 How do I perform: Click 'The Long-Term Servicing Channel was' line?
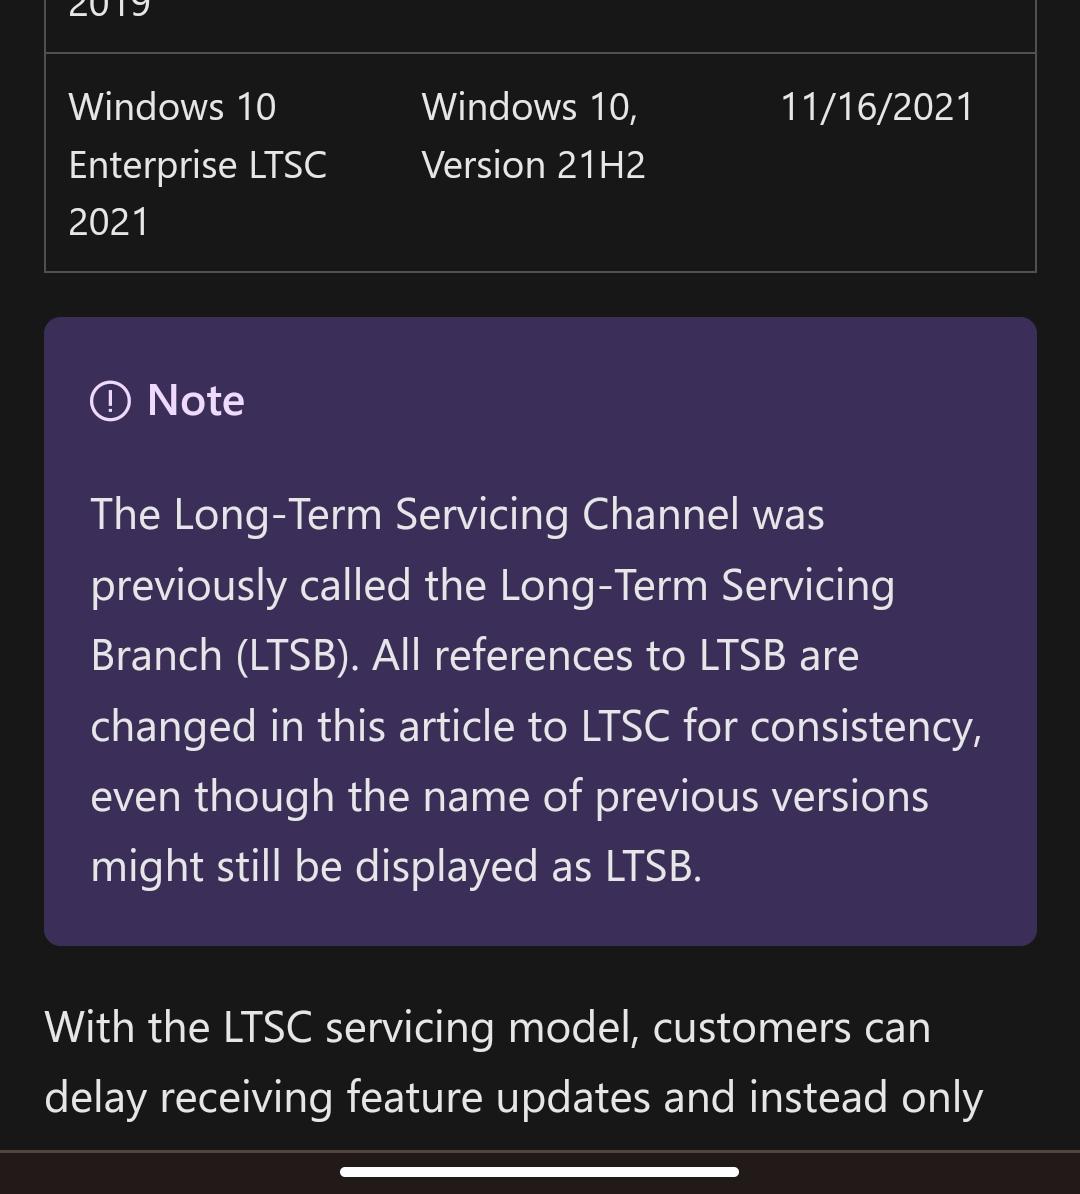[x=457, y=514]
